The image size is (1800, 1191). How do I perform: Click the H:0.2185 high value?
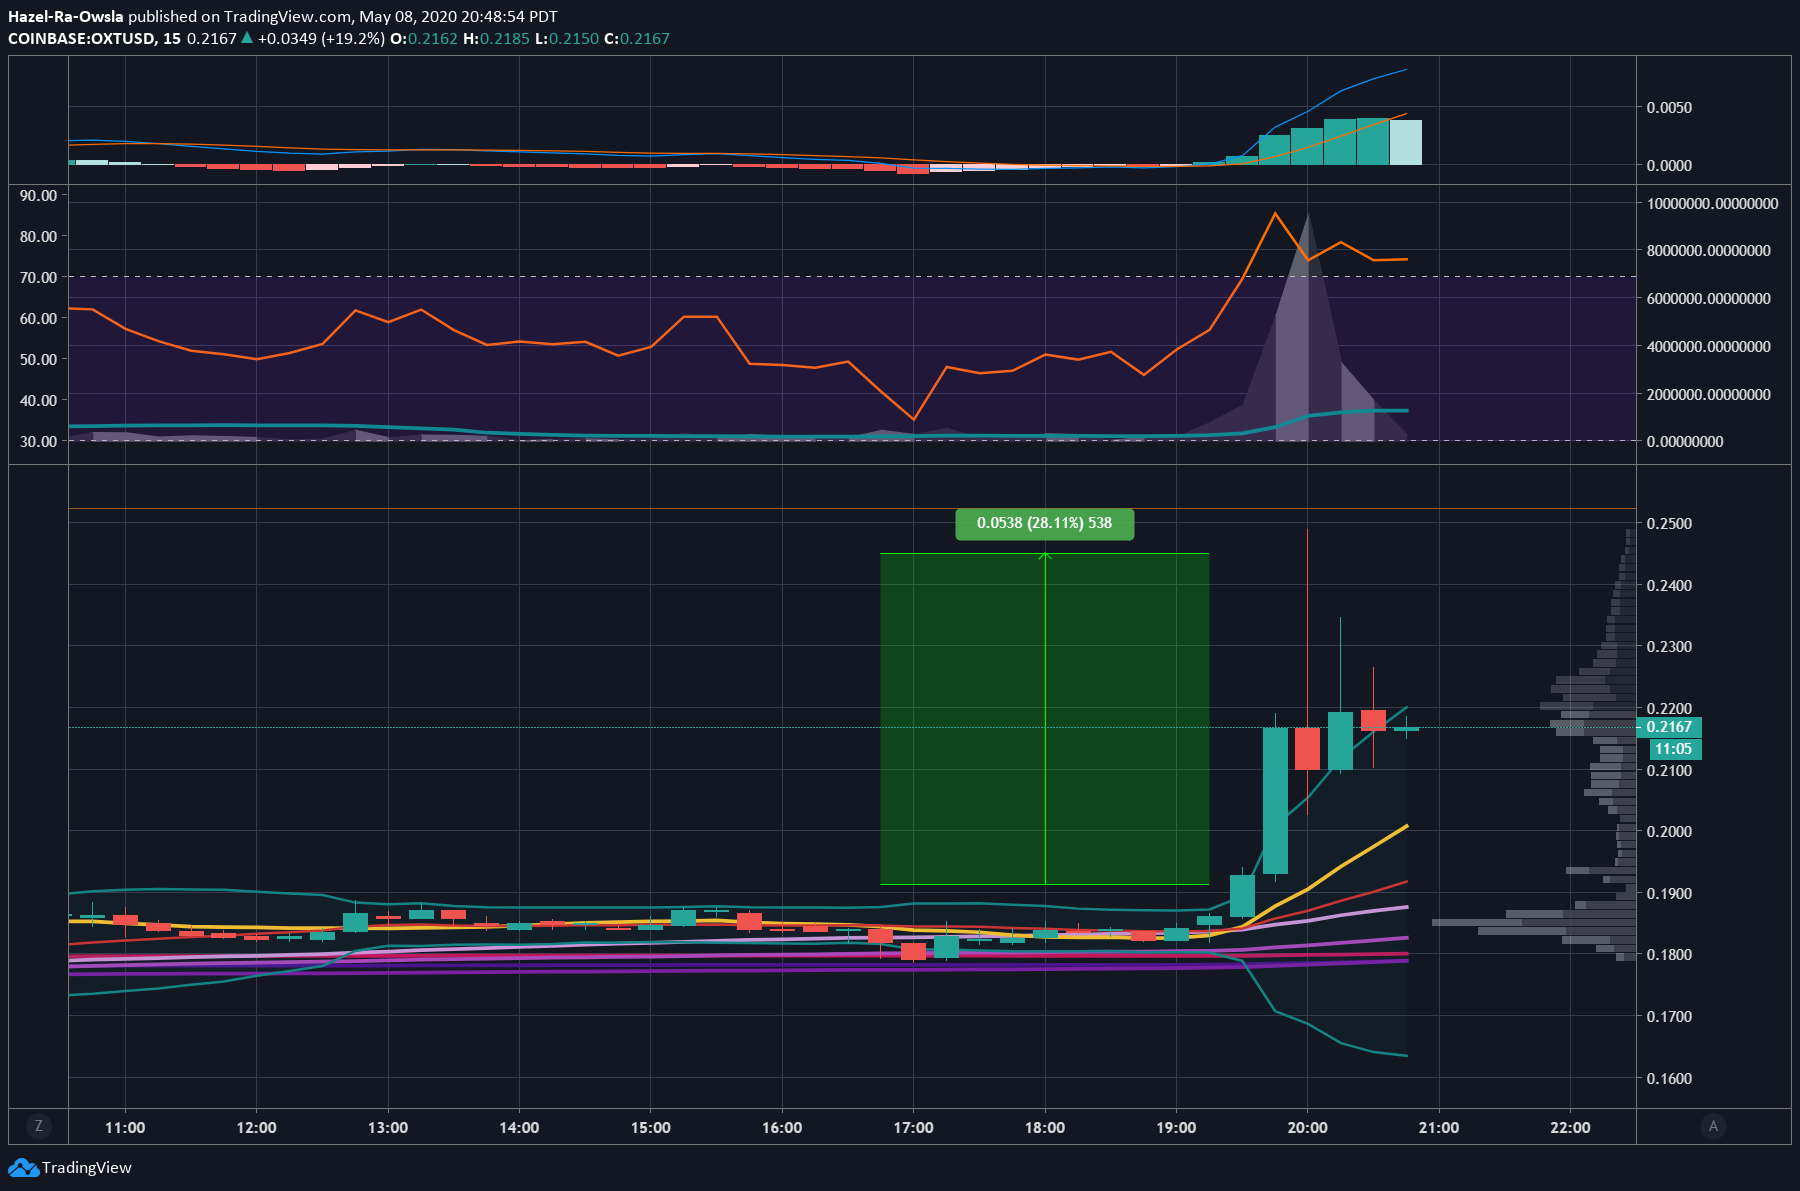click(496, 38)
